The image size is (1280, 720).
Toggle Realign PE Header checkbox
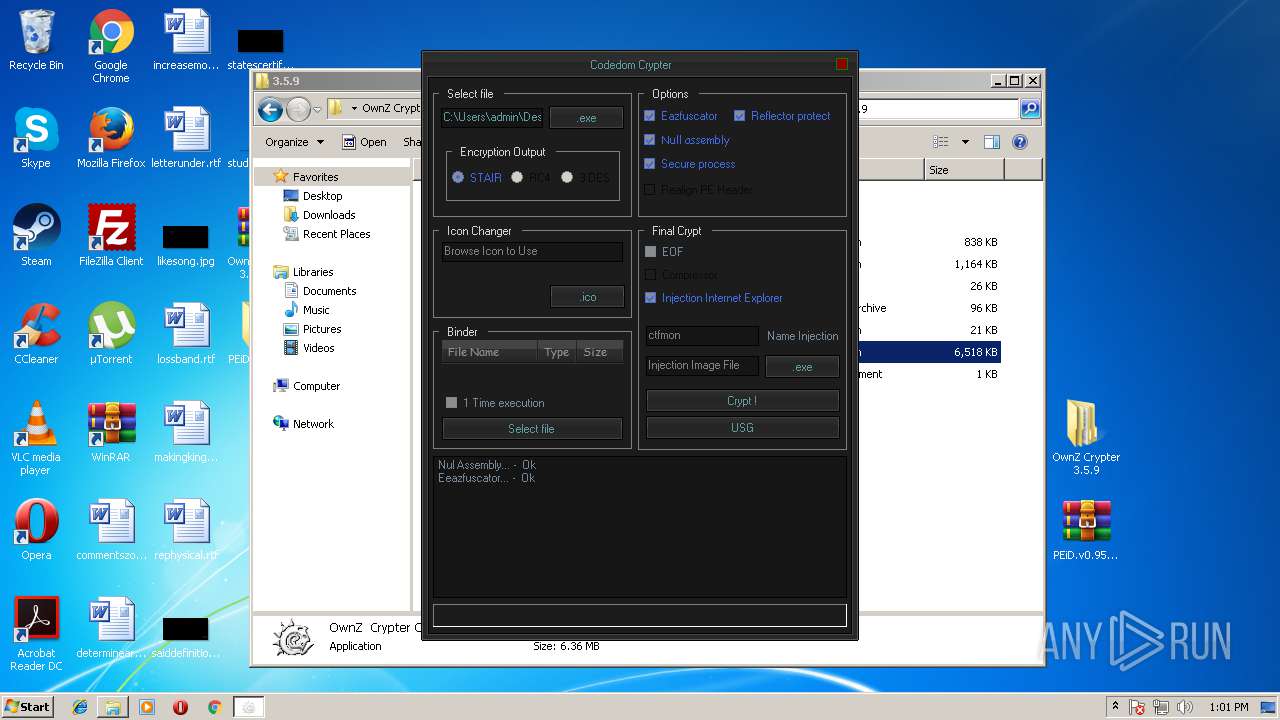pos(650,189)
